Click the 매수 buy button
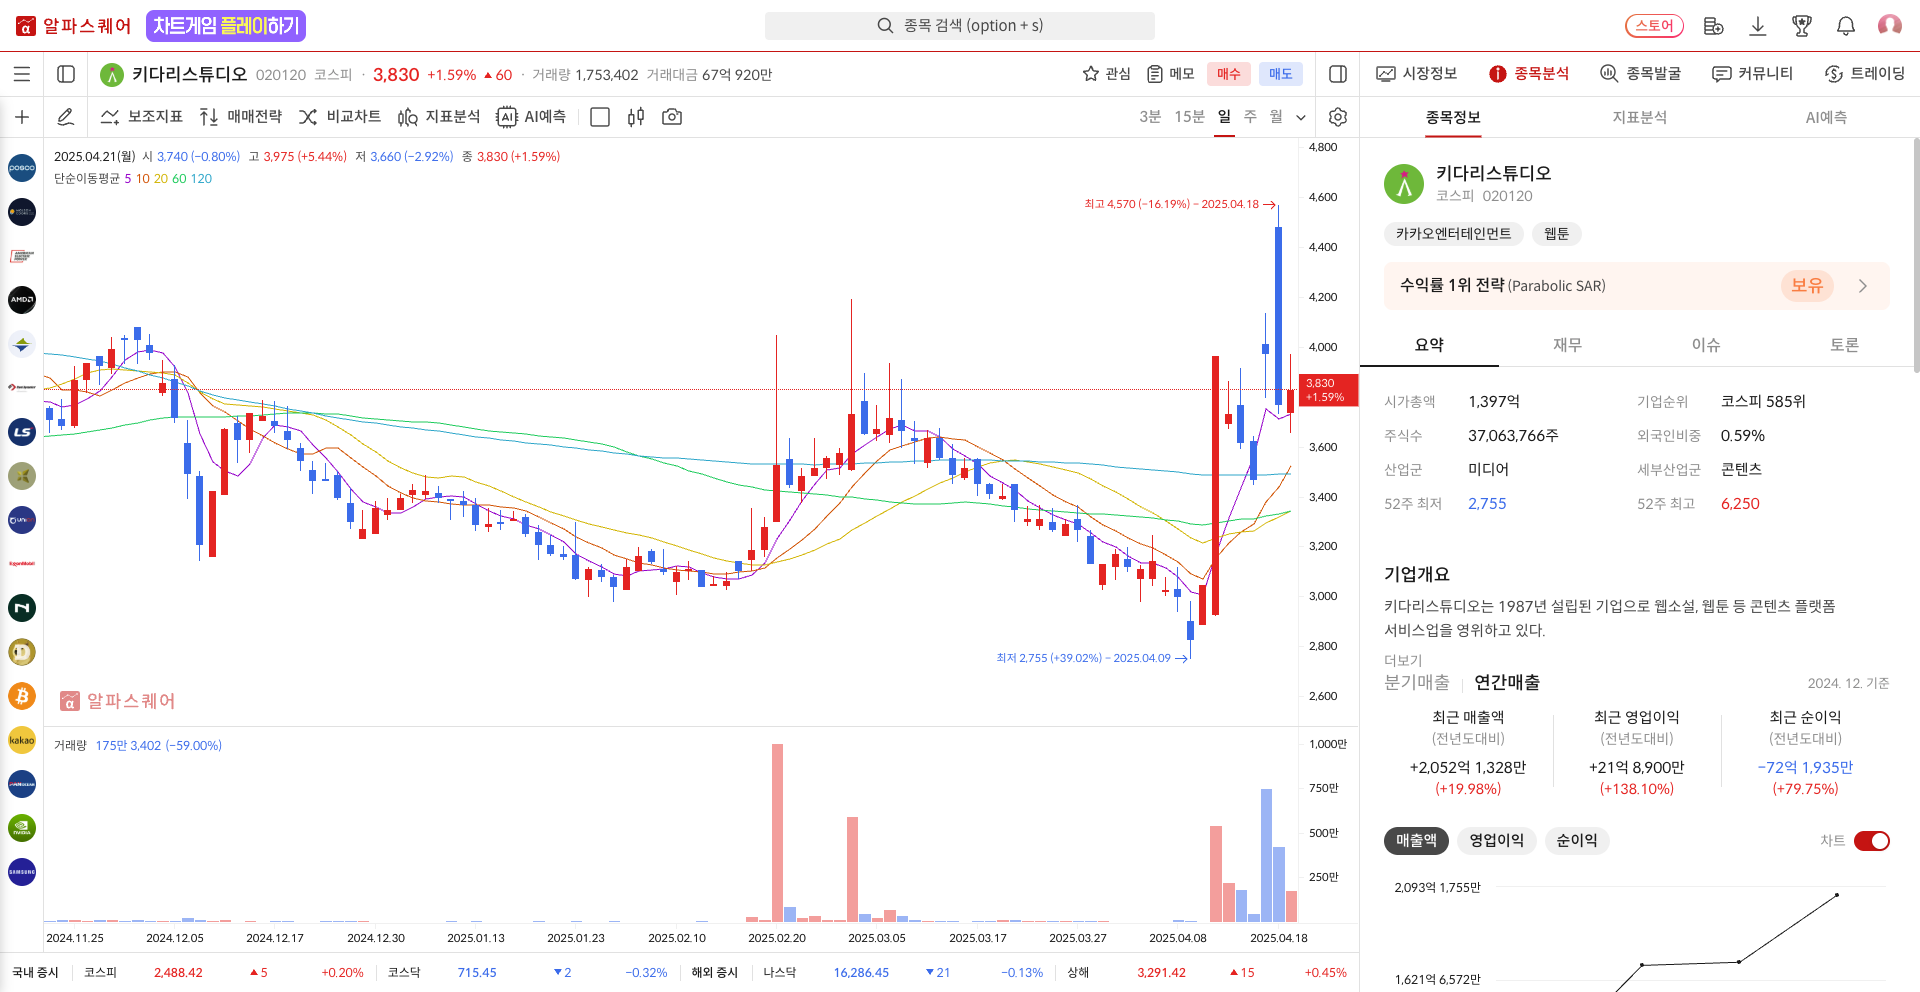The image size is (1920, 992). pos(1229,74)
